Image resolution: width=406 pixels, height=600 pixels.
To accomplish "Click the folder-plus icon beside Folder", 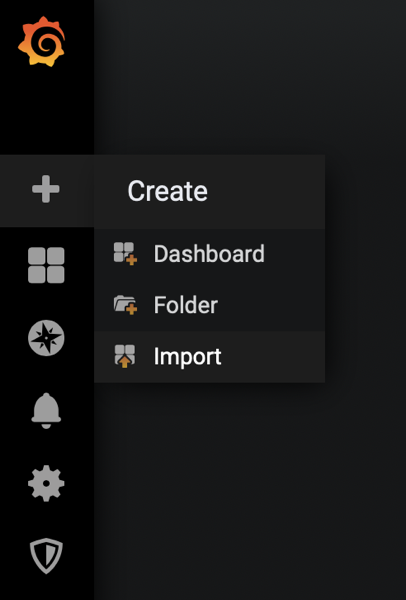I will [125, 305].
